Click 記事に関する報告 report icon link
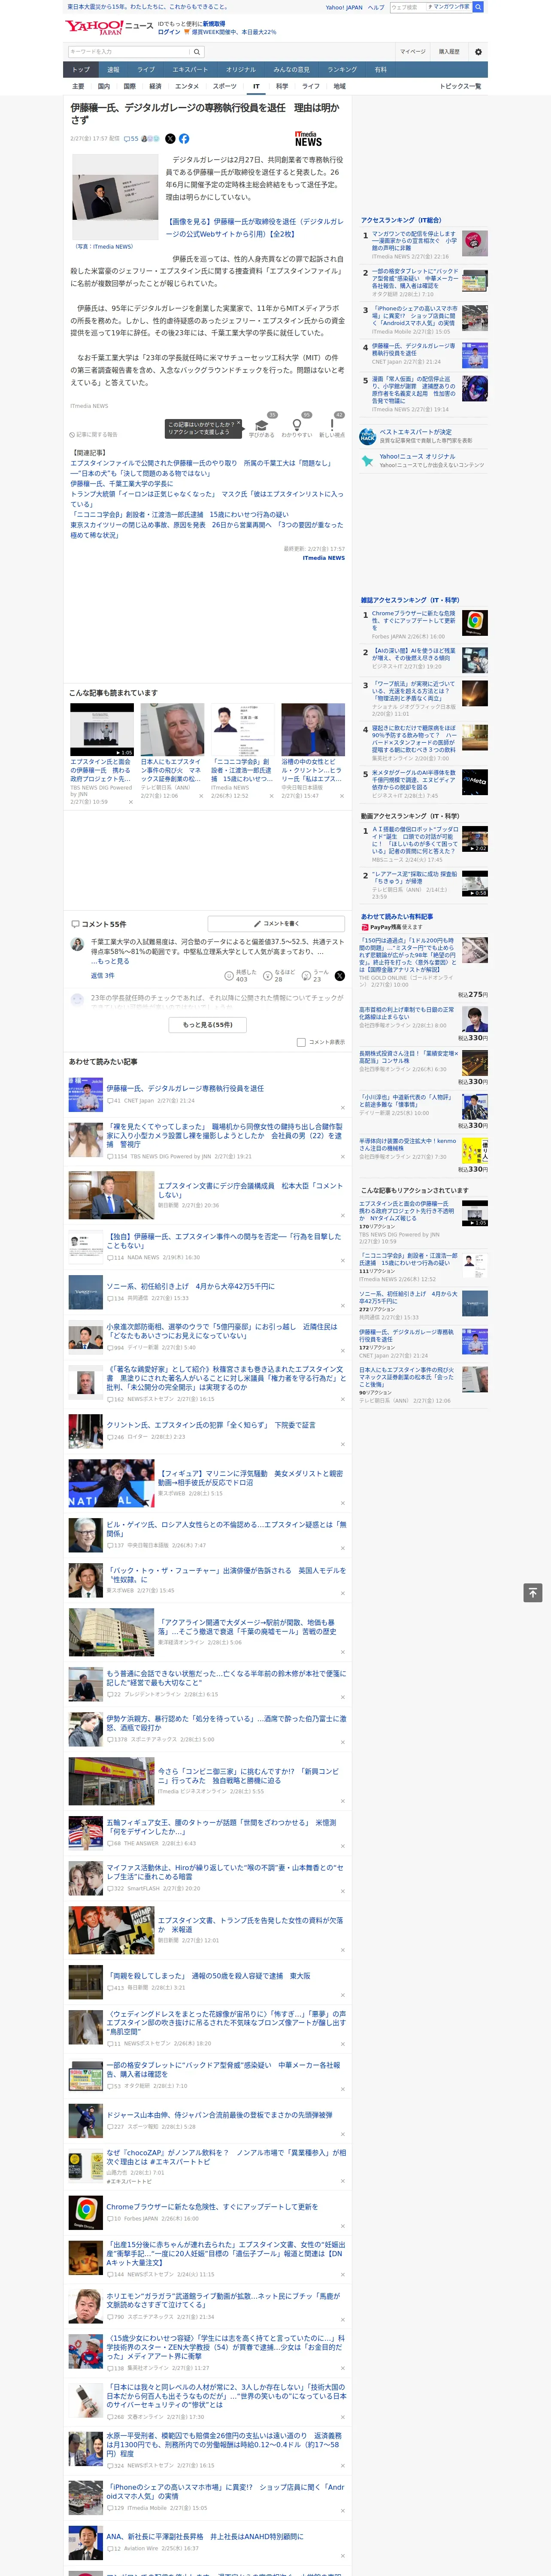Viewport: 551px width, 2576px height. click(x=94, y=435)
